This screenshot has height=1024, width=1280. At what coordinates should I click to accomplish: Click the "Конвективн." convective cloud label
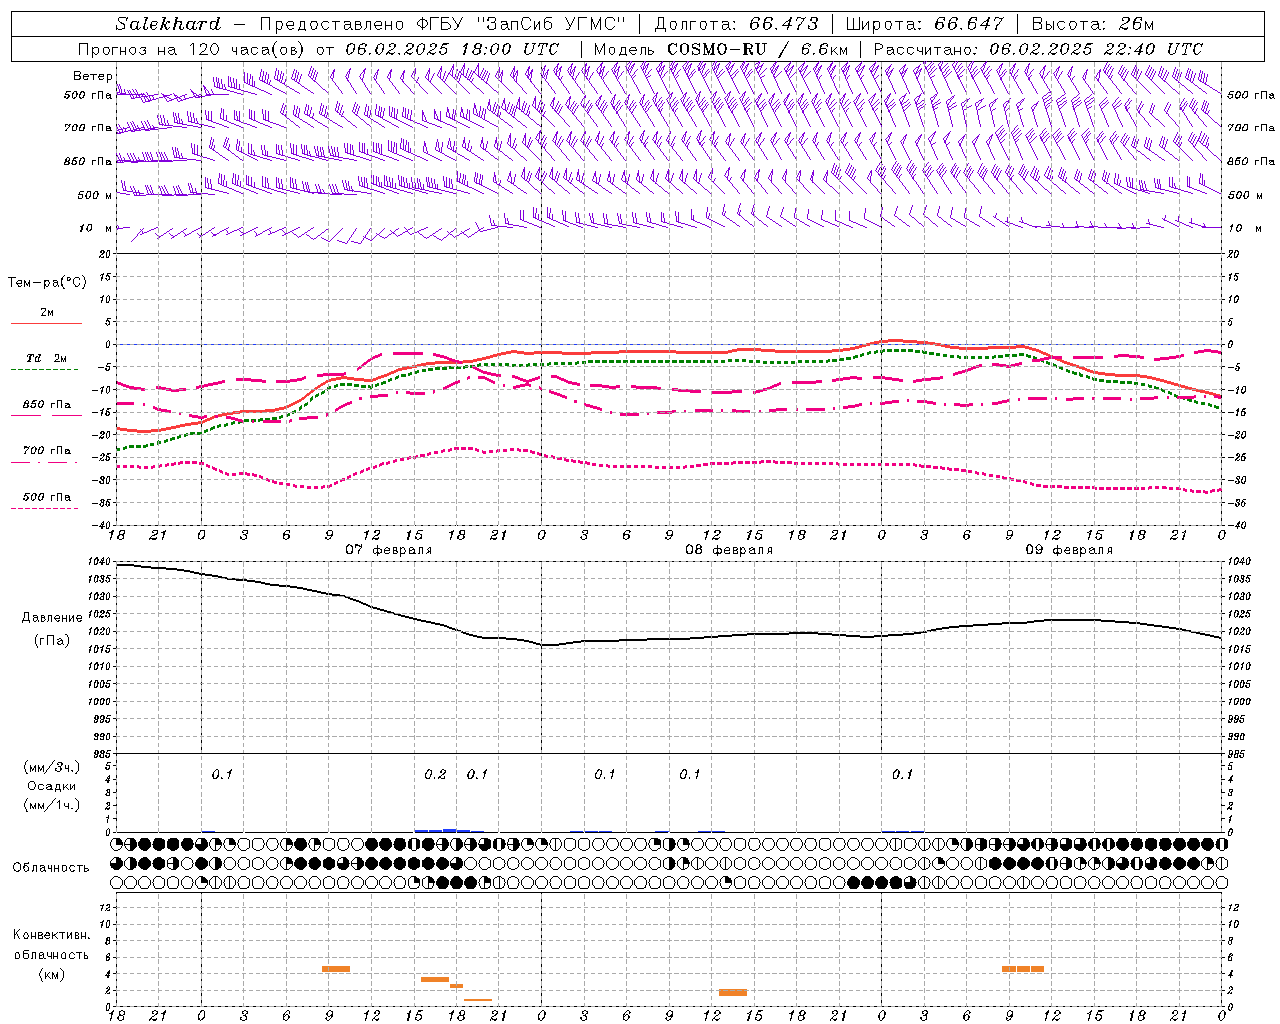click(52, 935)
